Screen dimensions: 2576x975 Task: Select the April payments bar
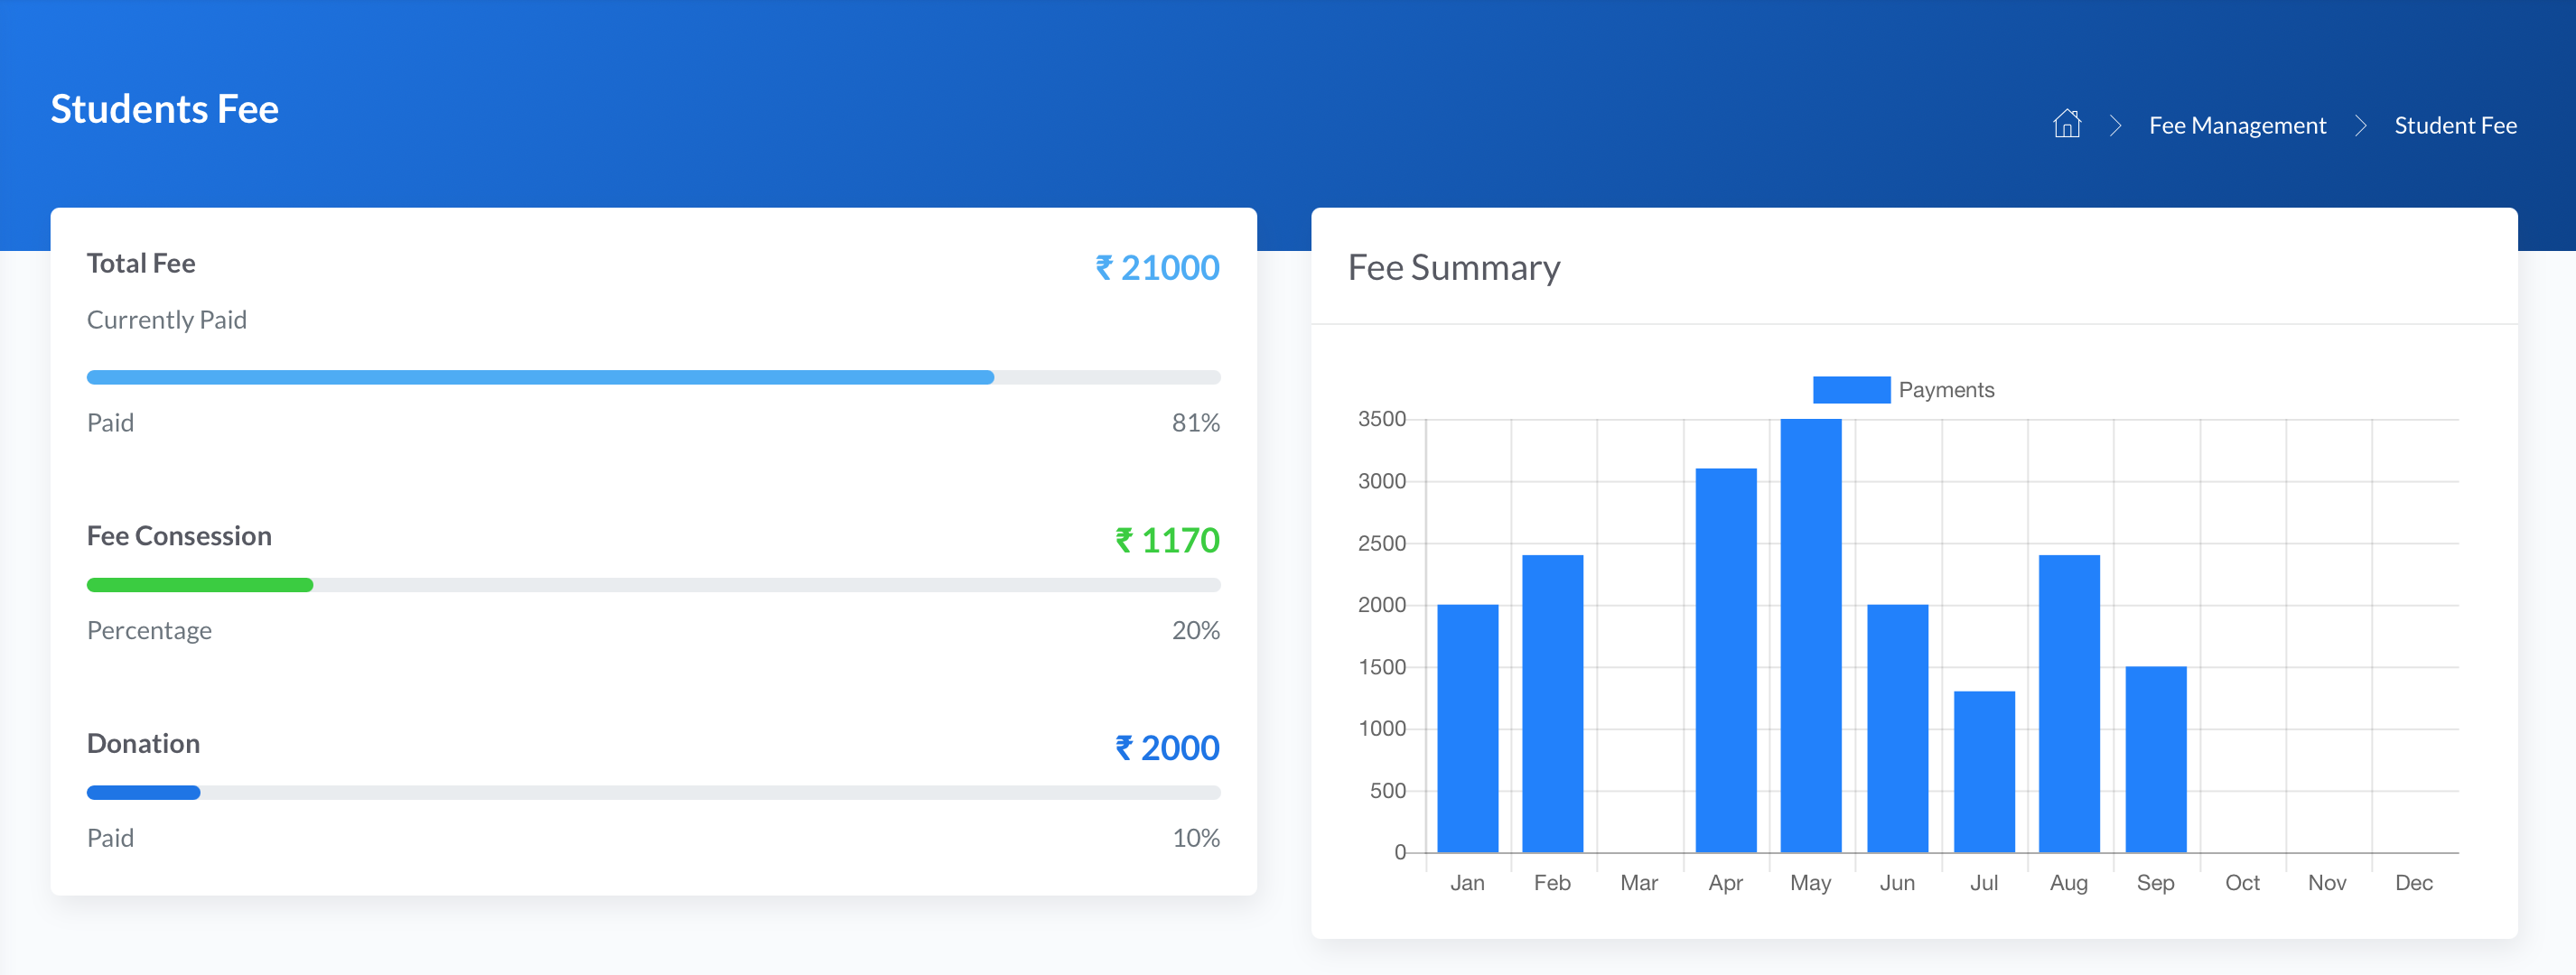[1725, 660]
